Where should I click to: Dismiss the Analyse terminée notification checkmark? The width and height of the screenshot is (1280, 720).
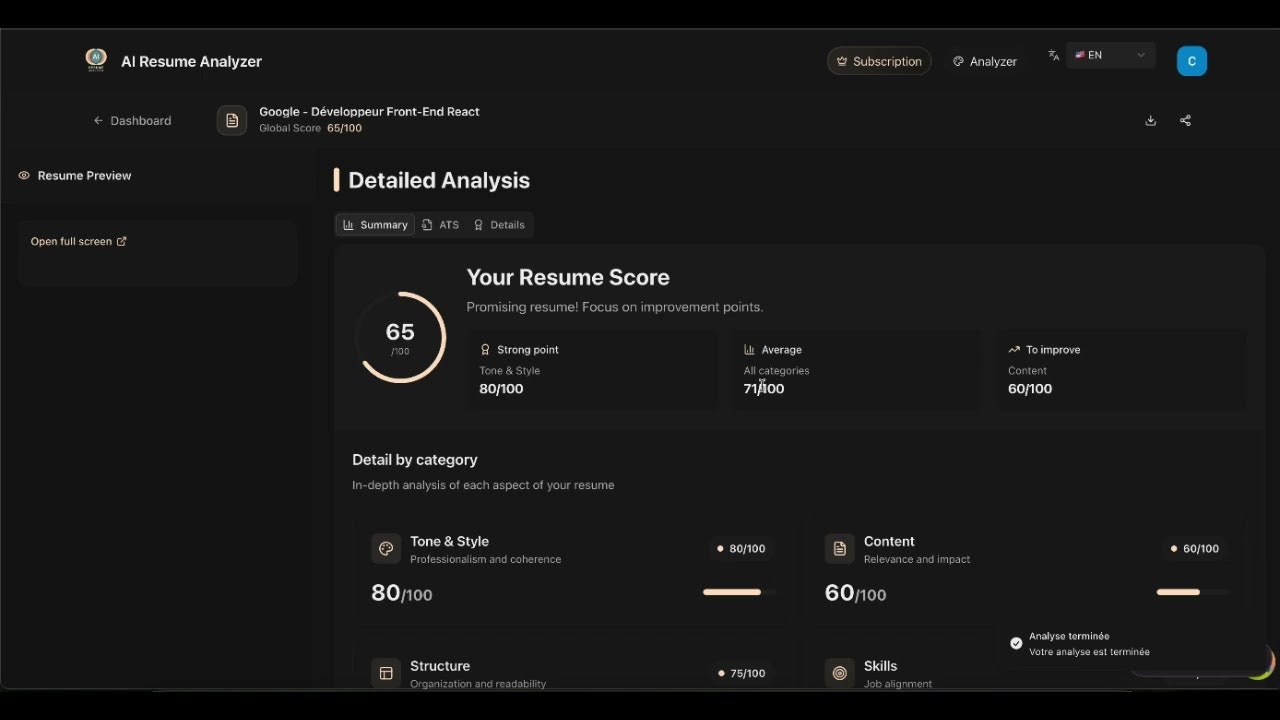[x=1017, y=643]
